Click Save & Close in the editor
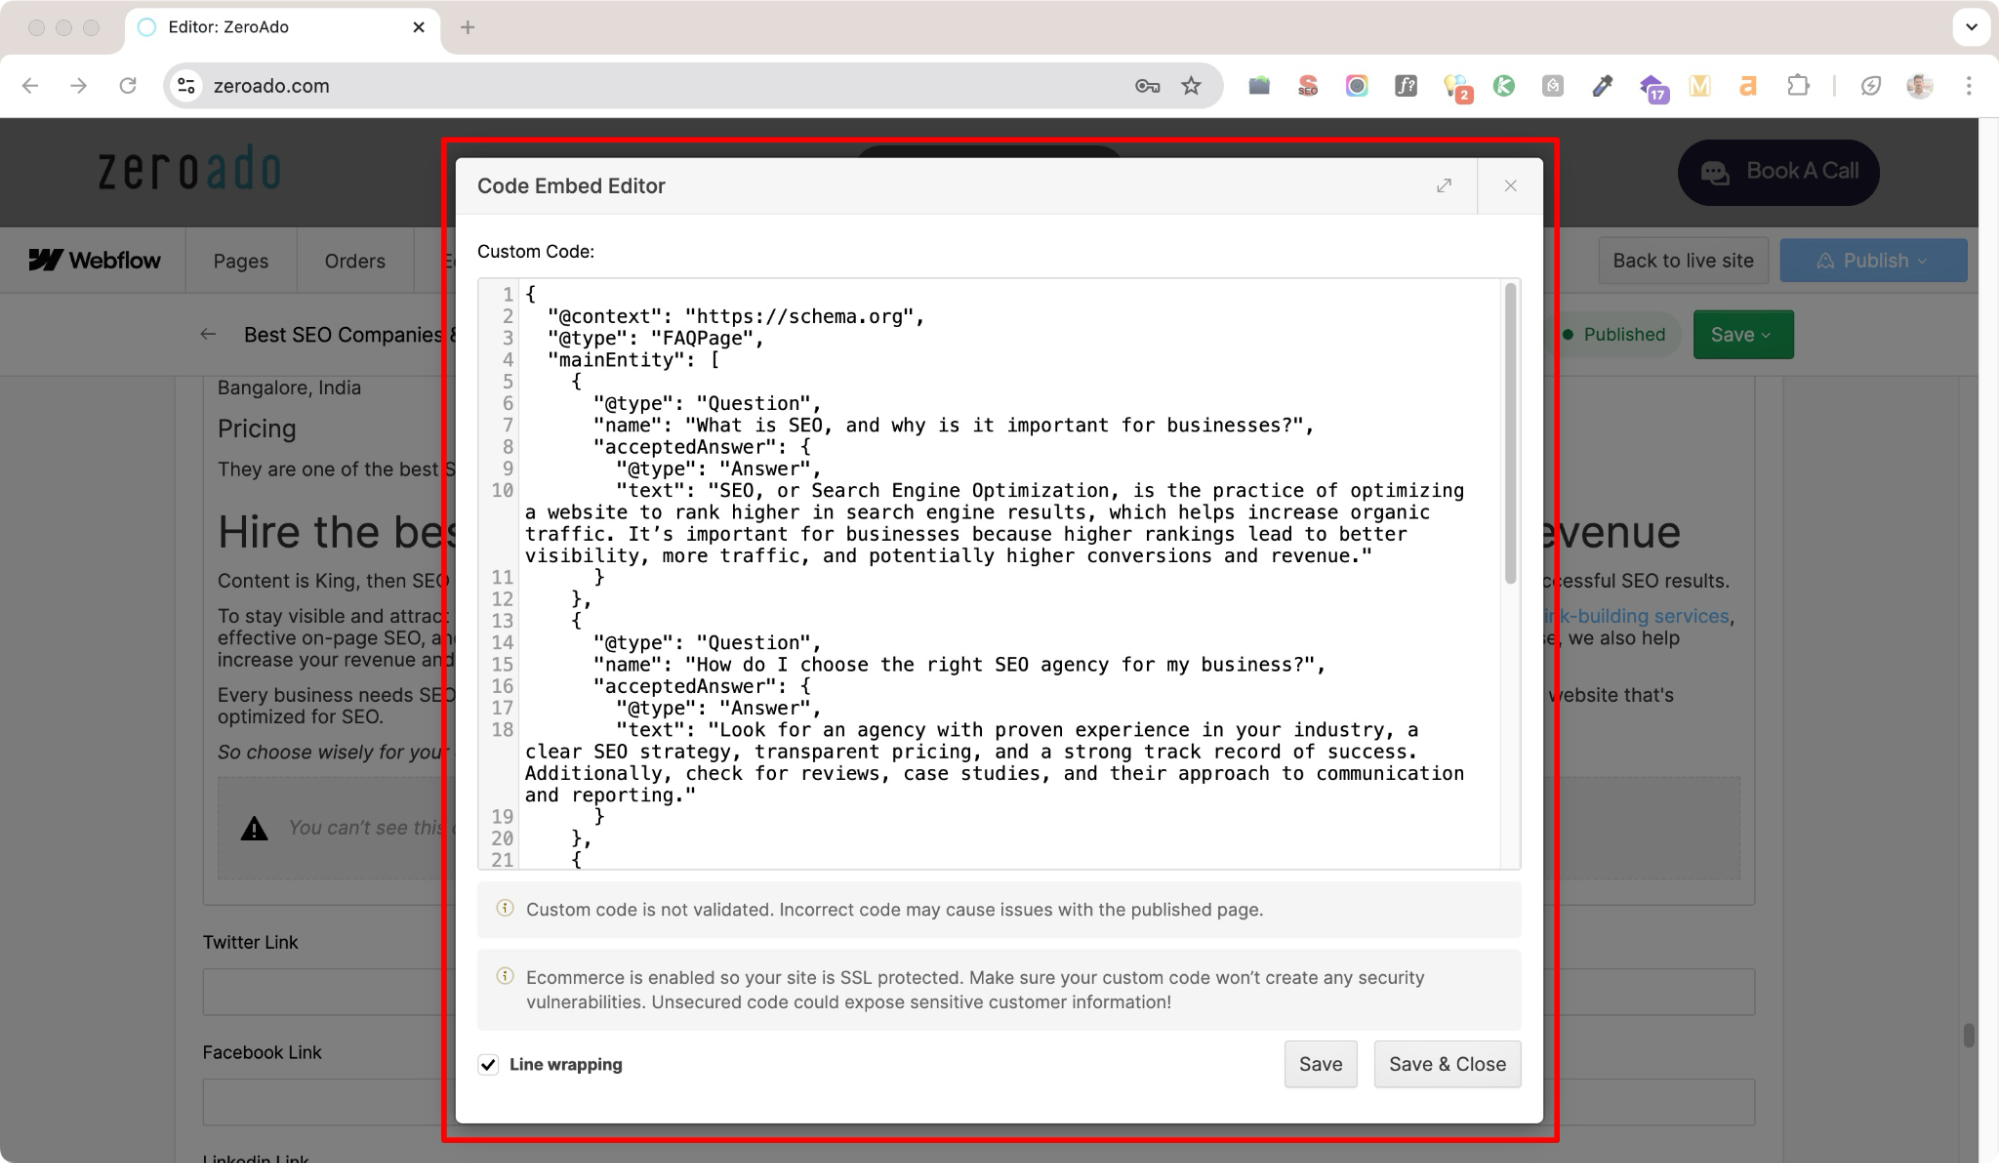The width and height of the screenshot is (1999, 1163). point(1446,1063)
